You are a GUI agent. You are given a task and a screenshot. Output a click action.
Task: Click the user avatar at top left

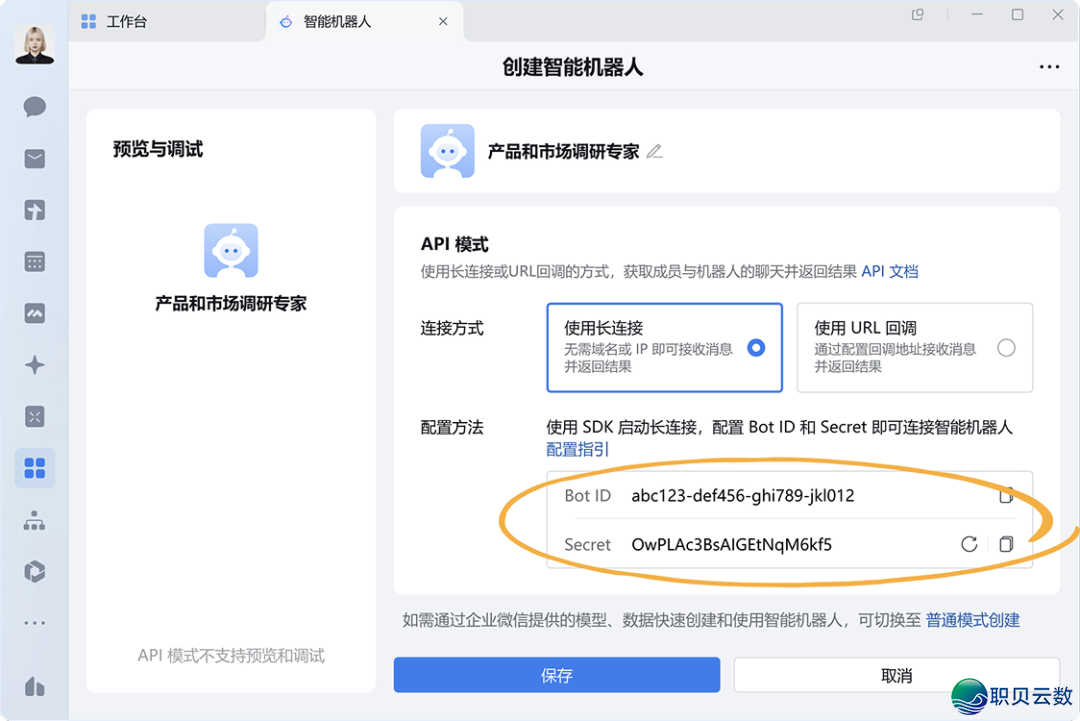click(x=35, y=44)
